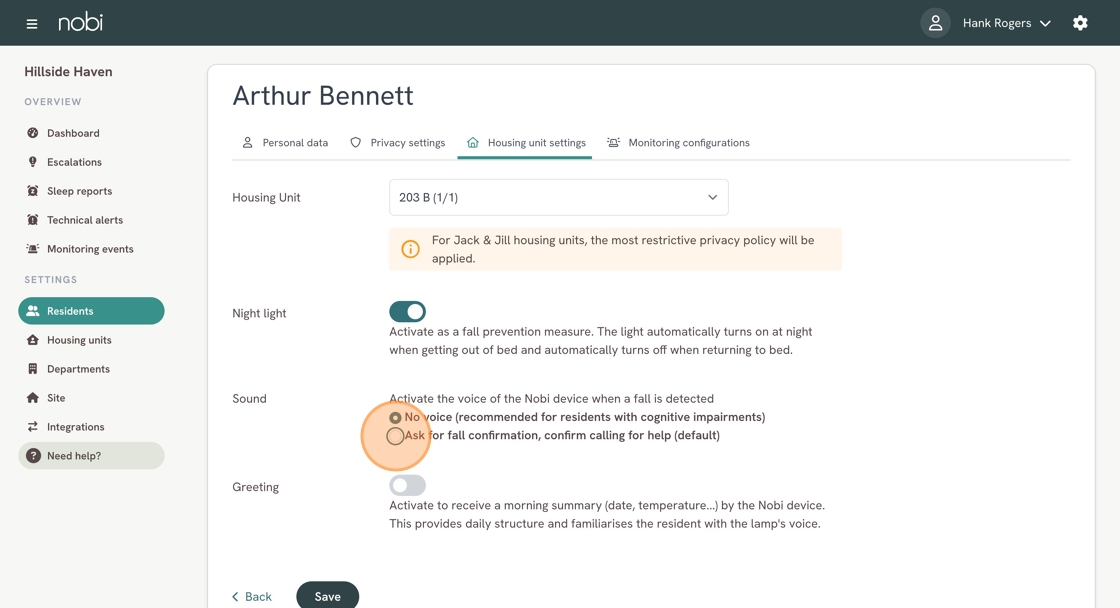Enable the Greeting toggle
Image resolution: width=1120 pixels, height=608 pixels.
[407, 486]
